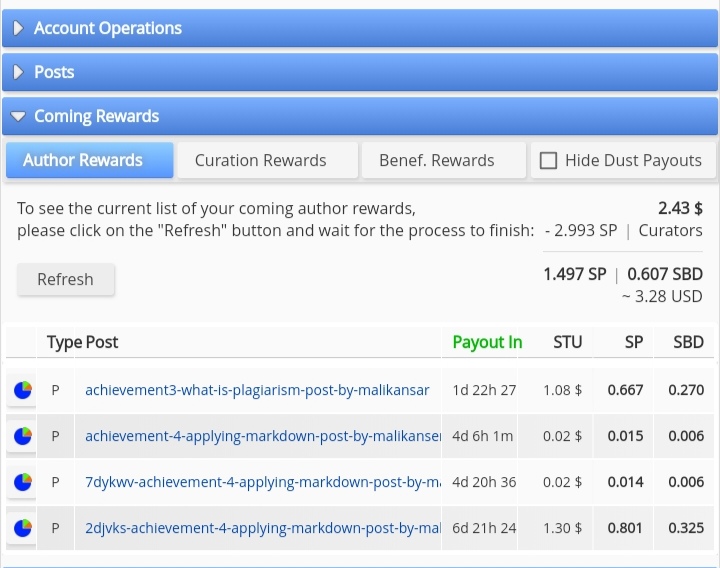
Task: Open achievement3-what-is-plagiarism post link
Action: [x=257, y=390]
